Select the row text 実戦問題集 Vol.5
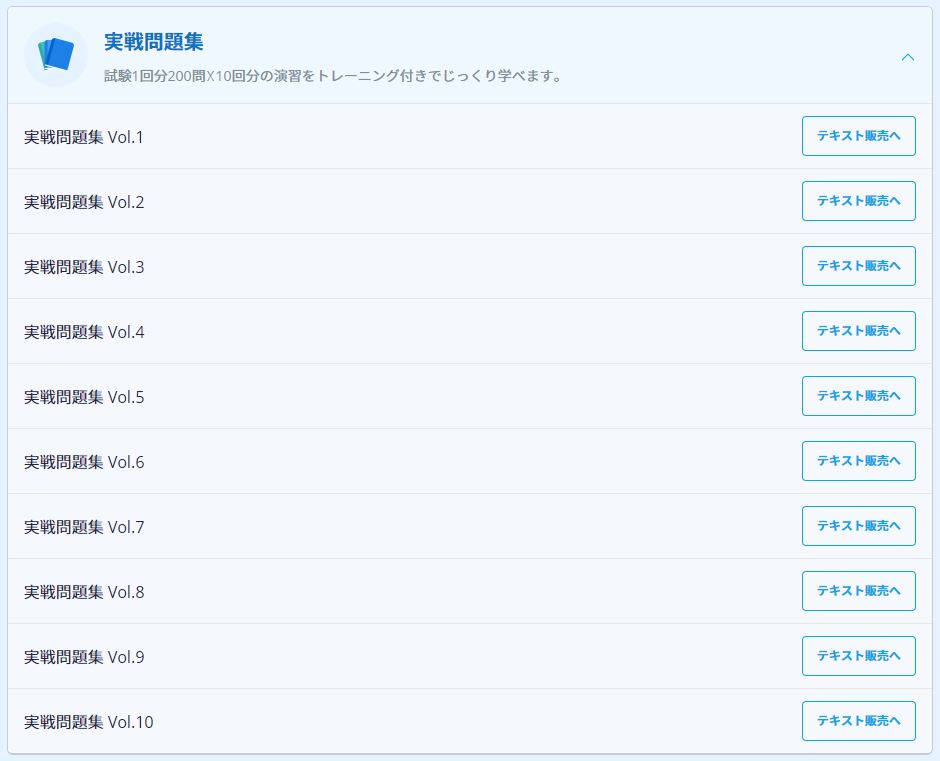The image size is (940, 761). click(x=84, y=397)
